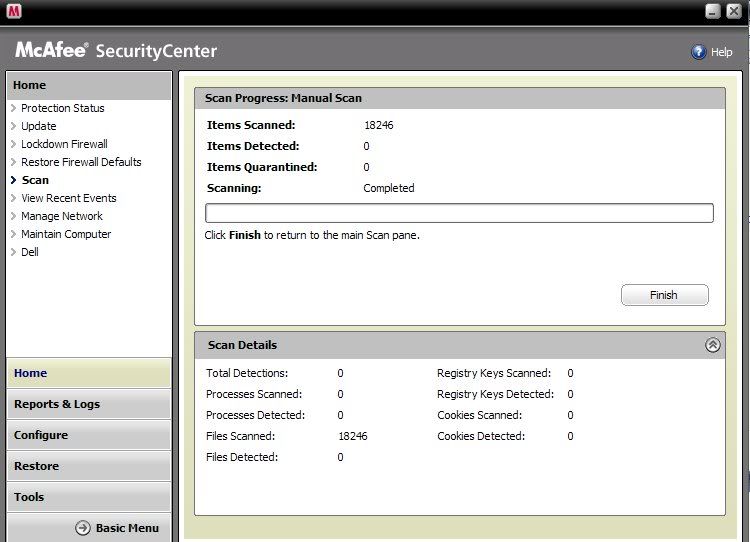This screenshot has height=542, width=750.
Task: Switch to the lower Home tab
Action: pyautogui.click(x=89, y=373)
